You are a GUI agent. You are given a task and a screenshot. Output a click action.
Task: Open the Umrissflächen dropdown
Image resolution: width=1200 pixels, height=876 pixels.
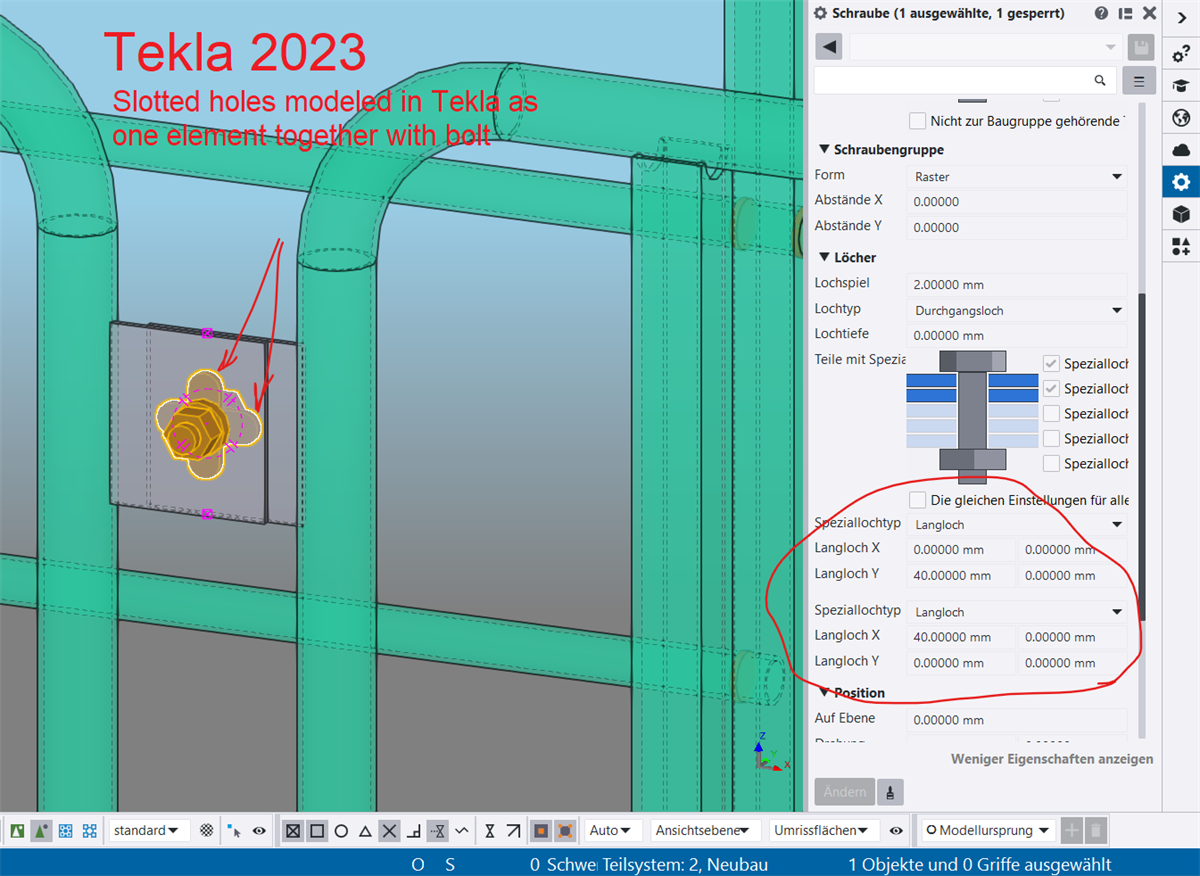pyautogui.click(x=825, y=830)
